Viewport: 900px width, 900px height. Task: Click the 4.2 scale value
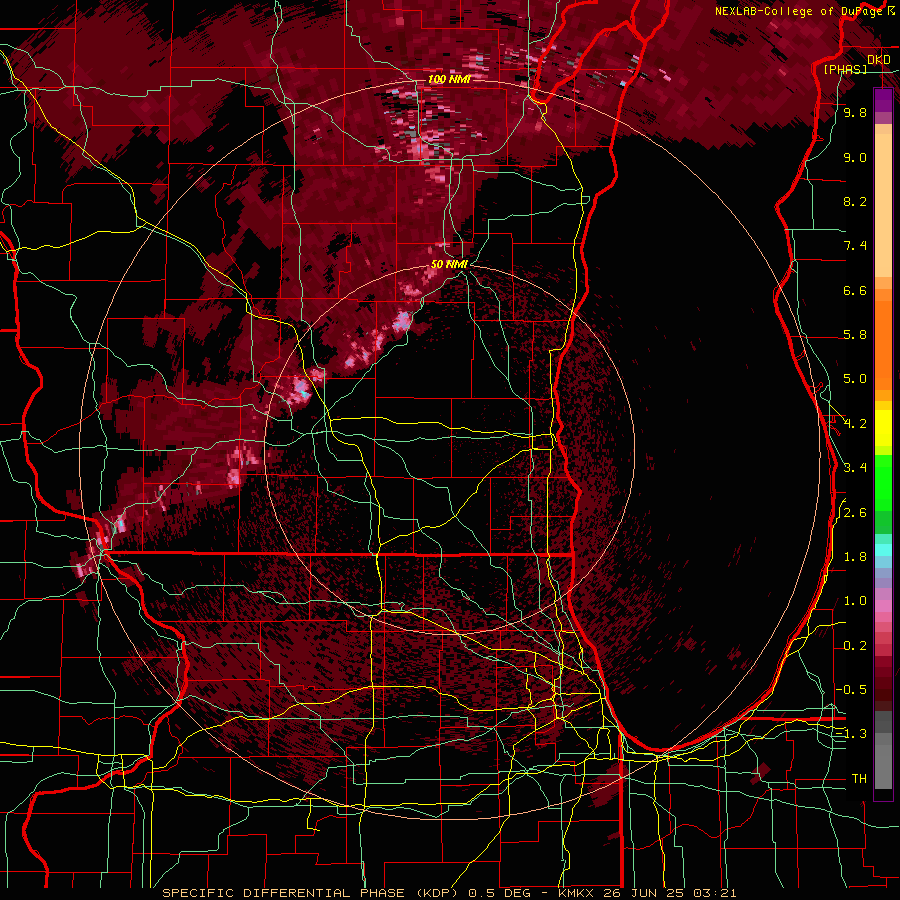tap(855, 424)
